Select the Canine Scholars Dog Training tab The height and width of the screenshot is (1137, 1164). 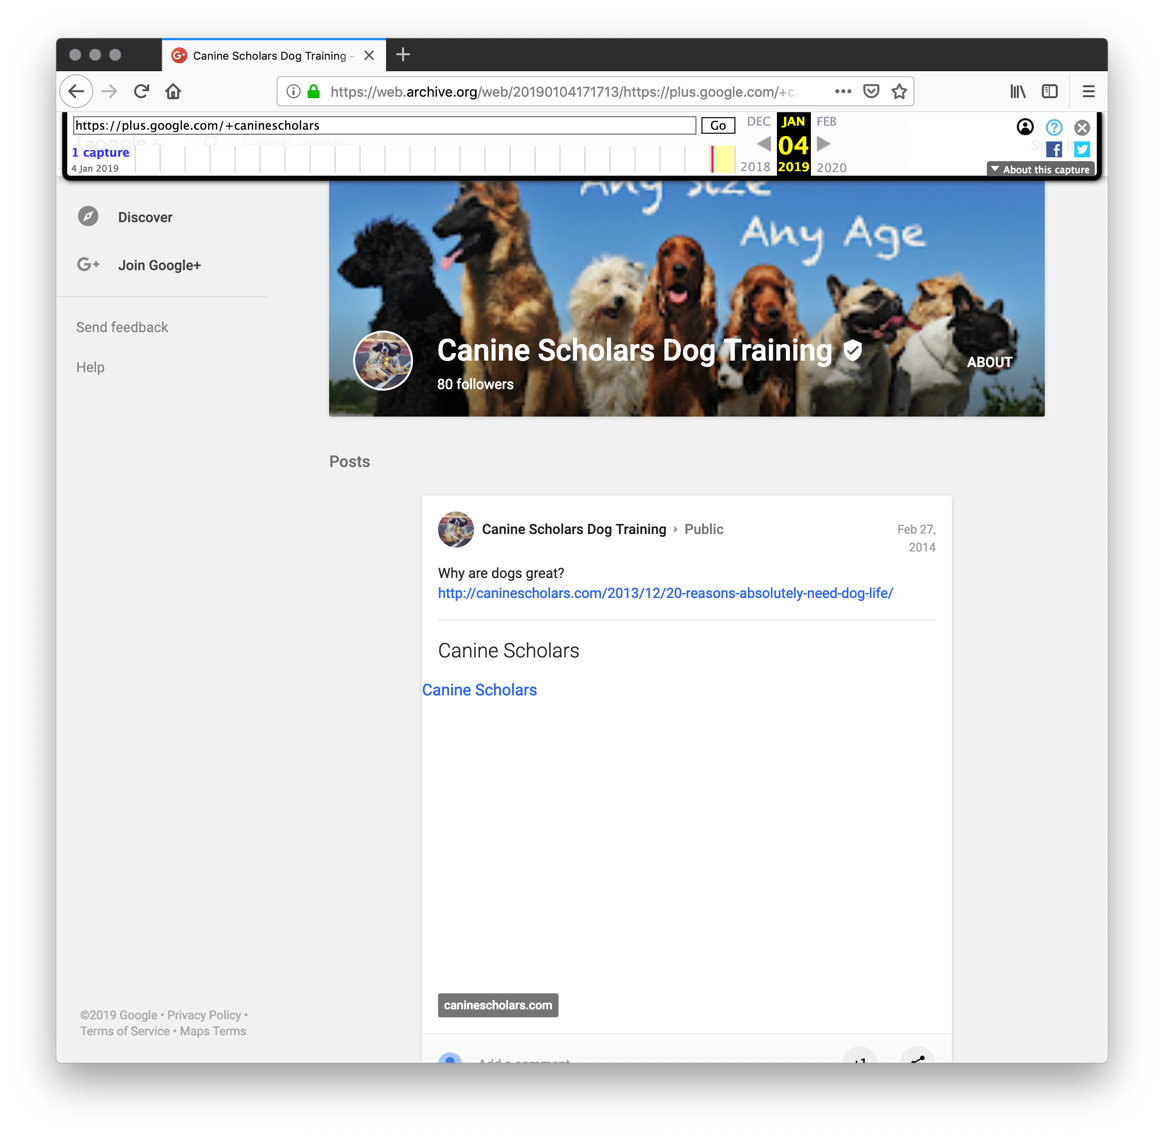[274, 55]
